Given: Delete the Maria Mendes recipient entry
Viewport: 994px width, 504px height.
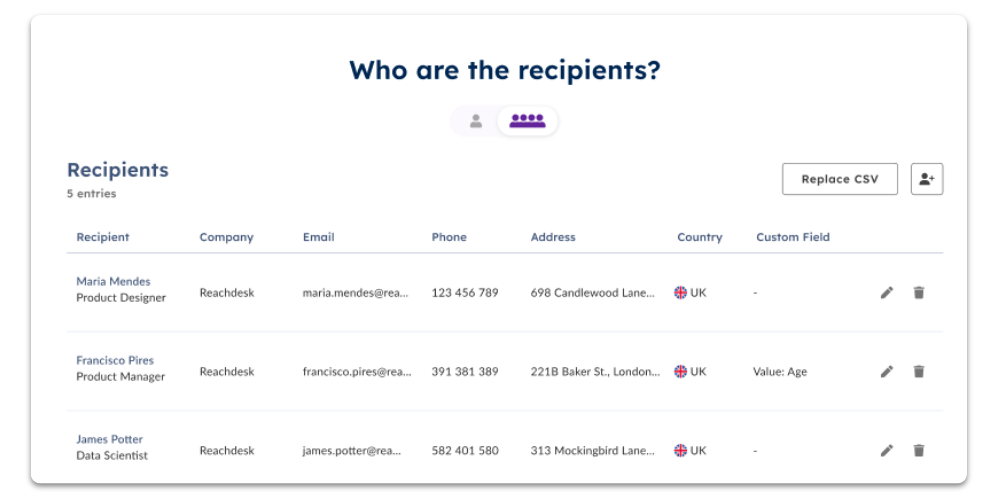Looking at the screenshot, I should coord(919,292).
